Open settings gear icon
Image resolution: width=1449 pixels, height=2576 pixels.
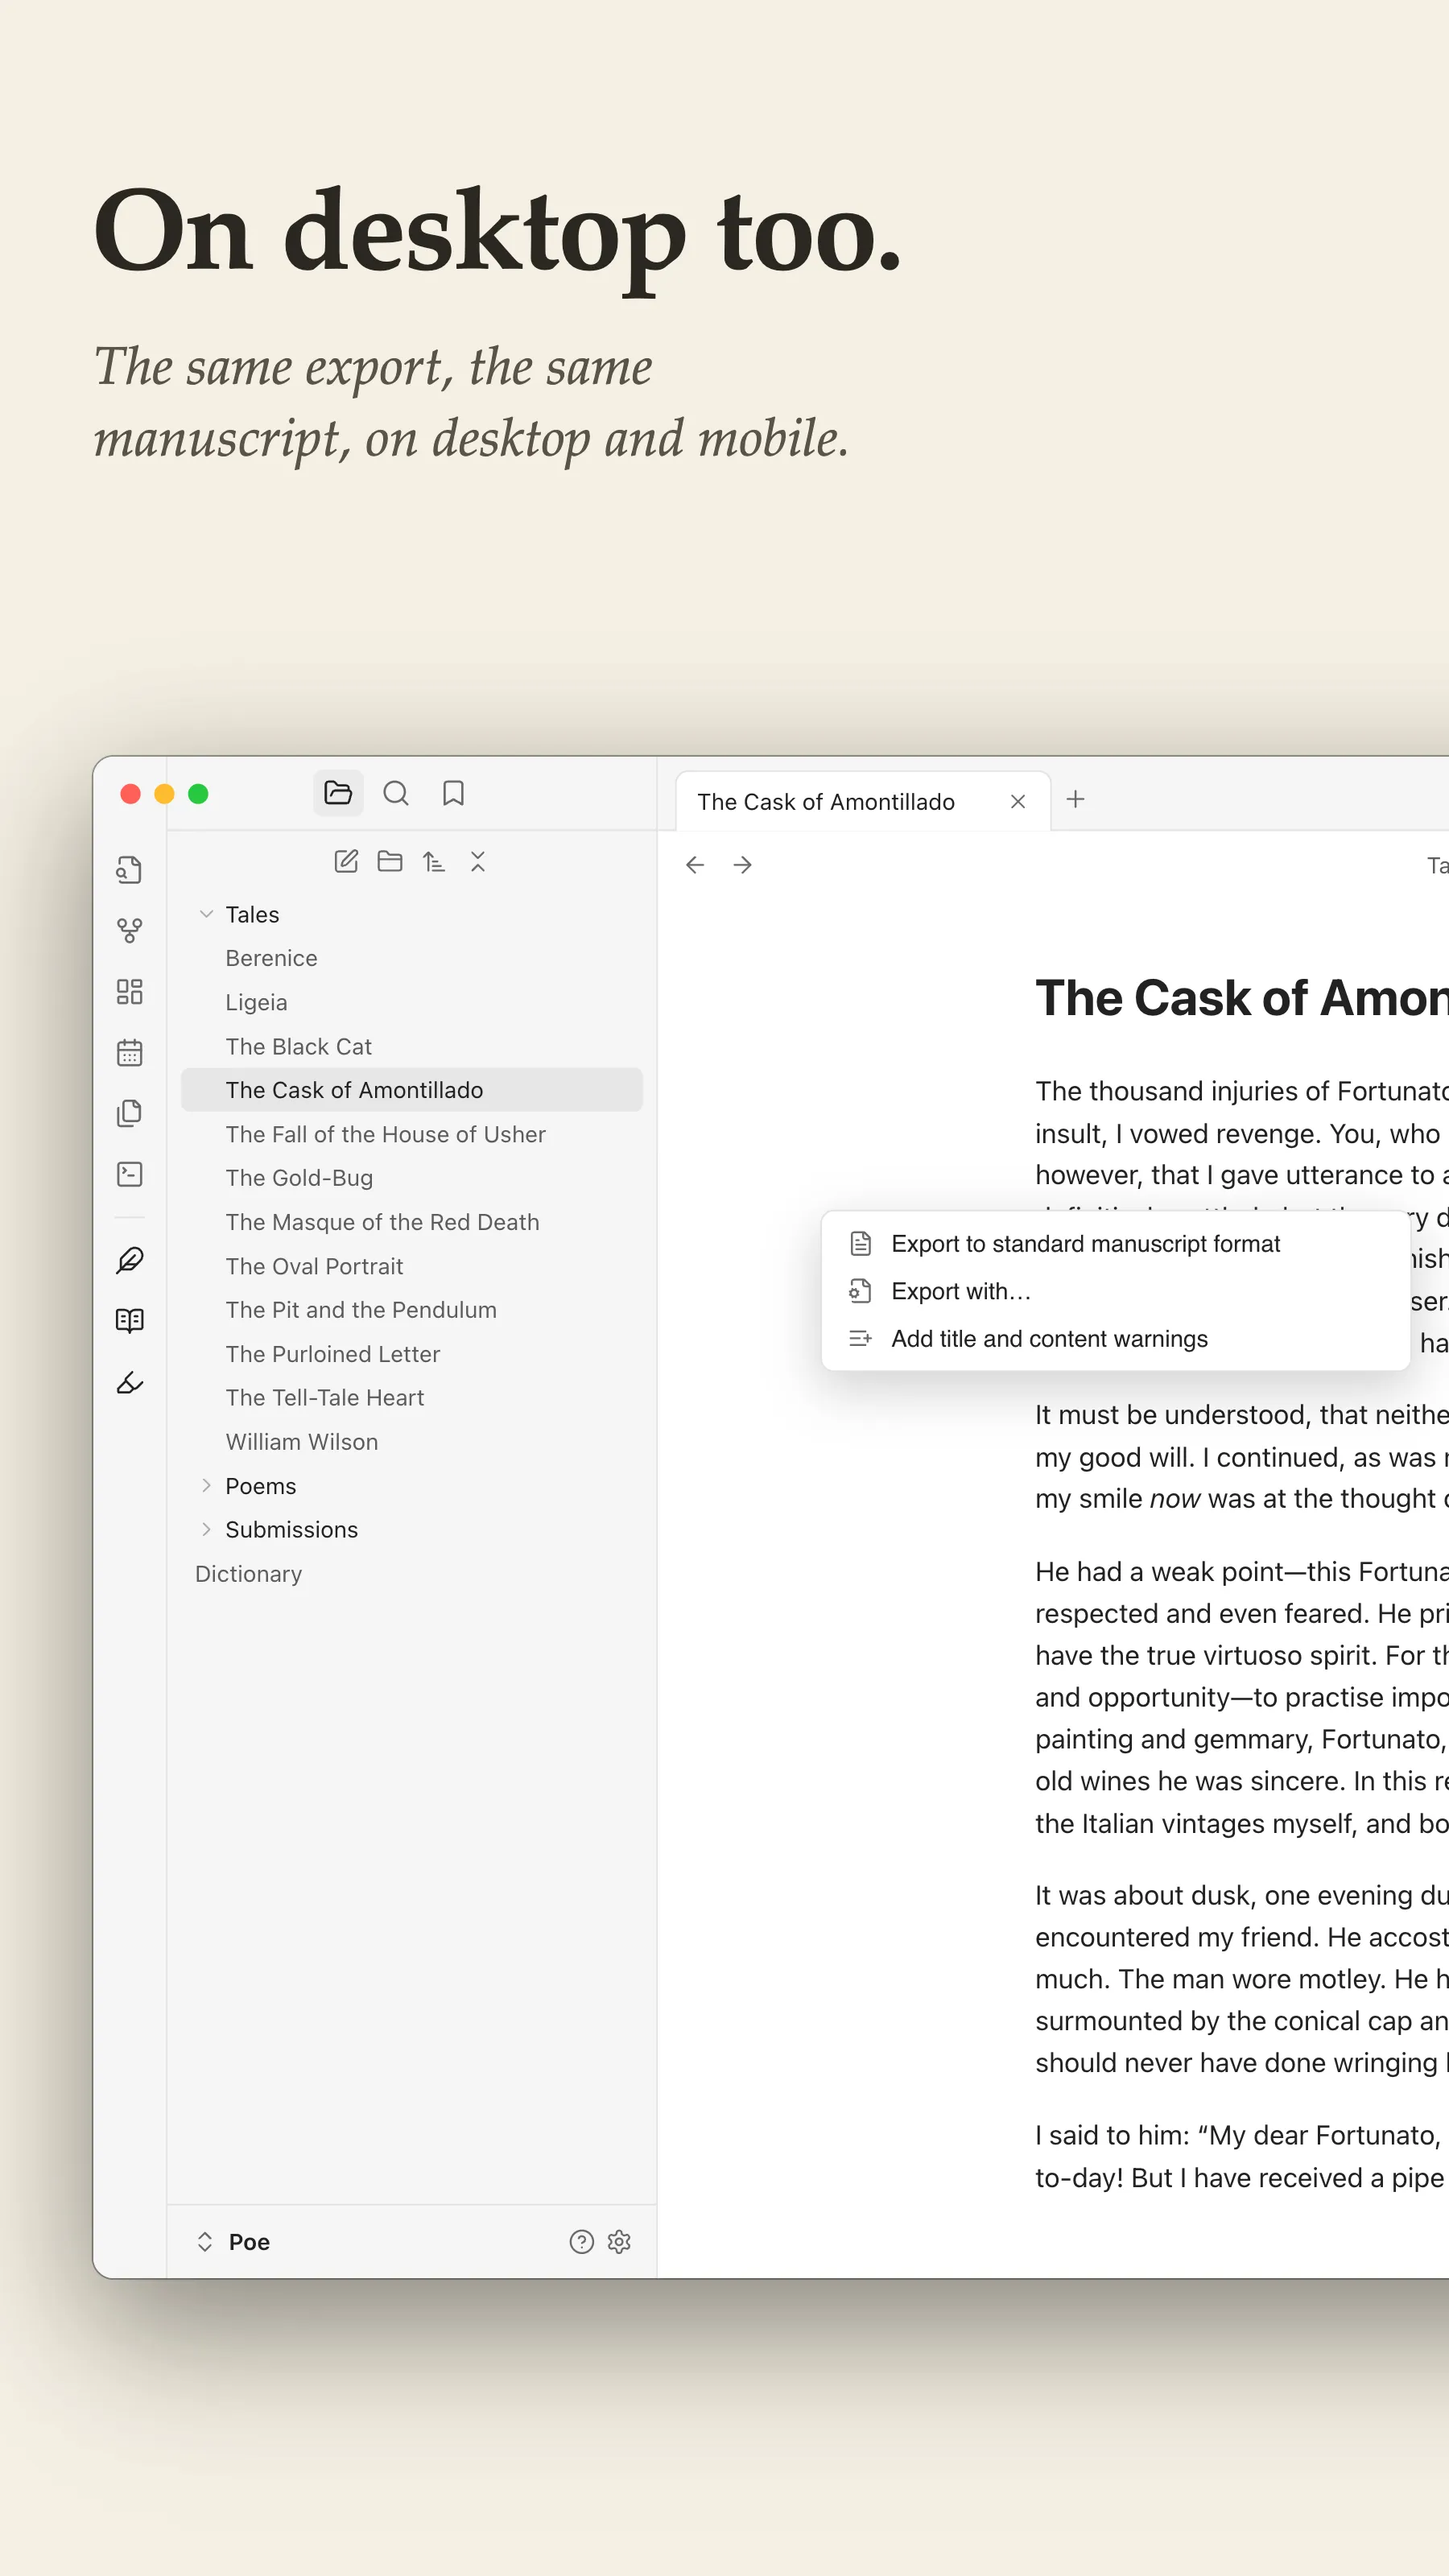619,2242
